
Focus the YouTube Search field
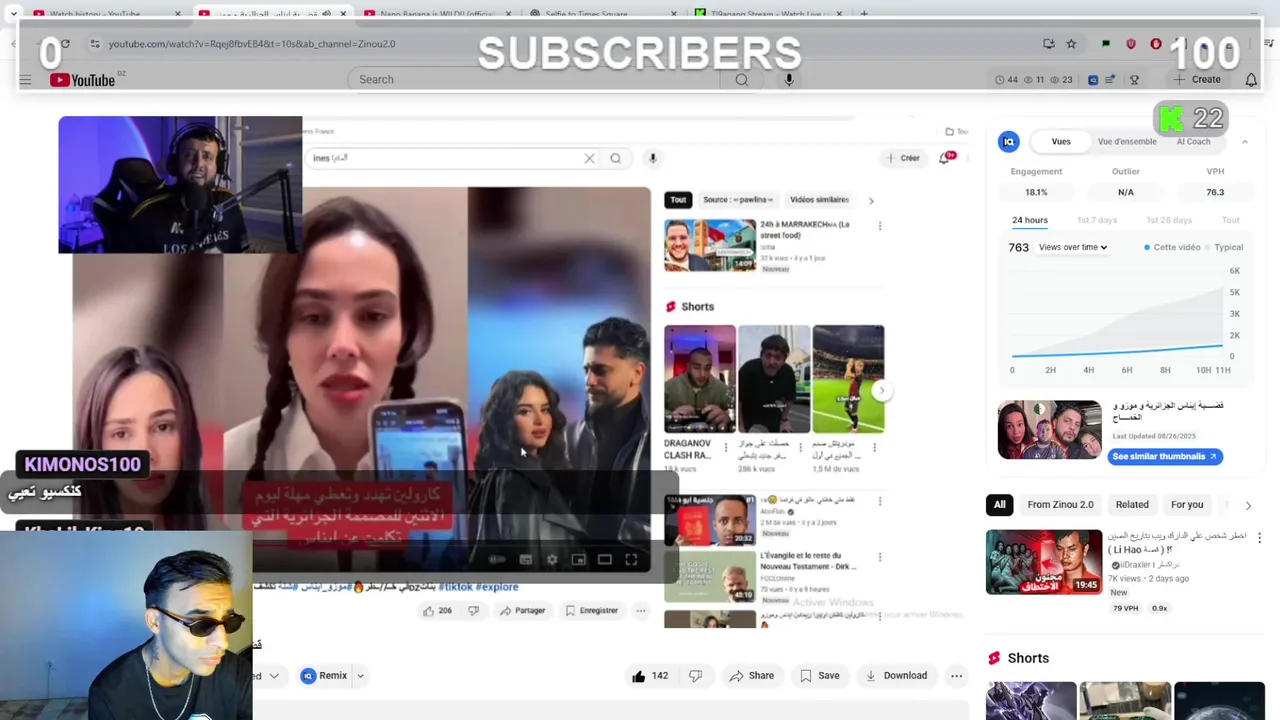pos(535,80)
